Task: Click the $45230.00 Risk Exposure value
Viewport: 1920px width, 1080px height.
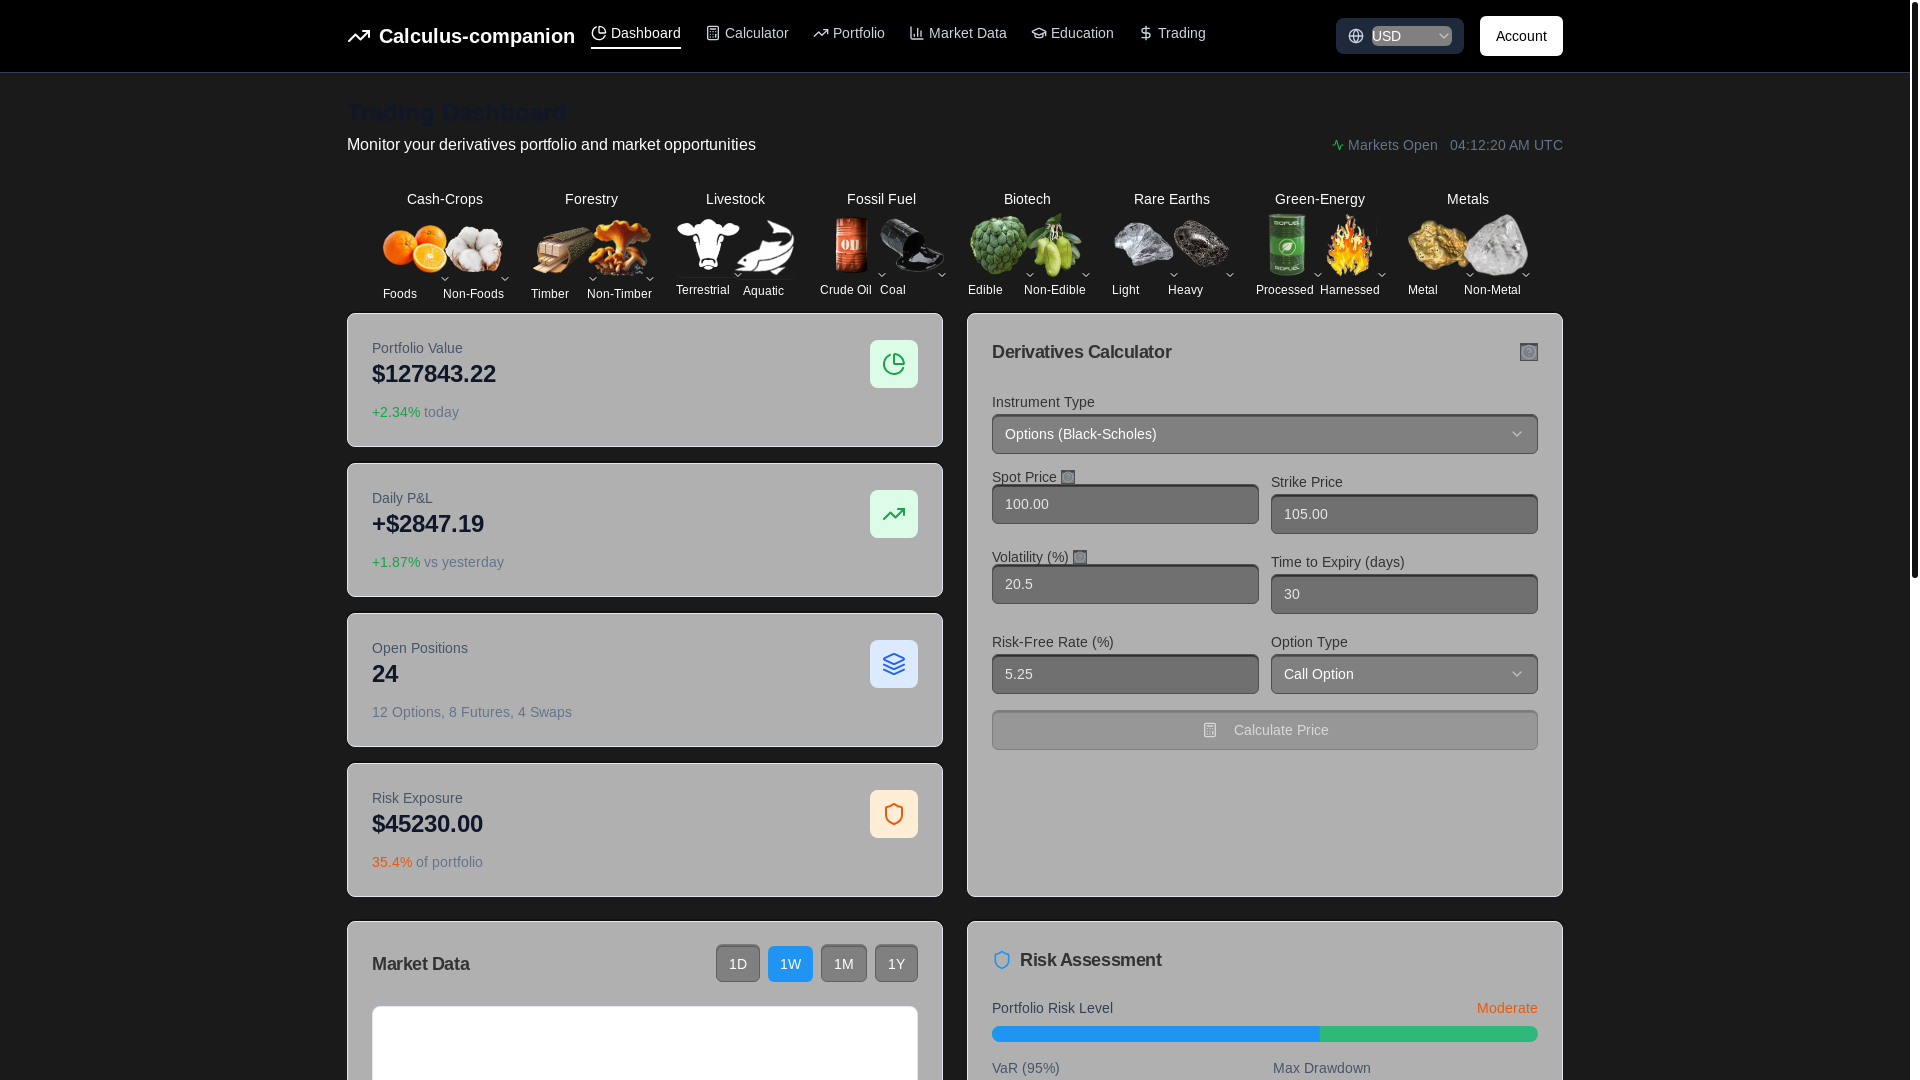Action: coord(427,824)
